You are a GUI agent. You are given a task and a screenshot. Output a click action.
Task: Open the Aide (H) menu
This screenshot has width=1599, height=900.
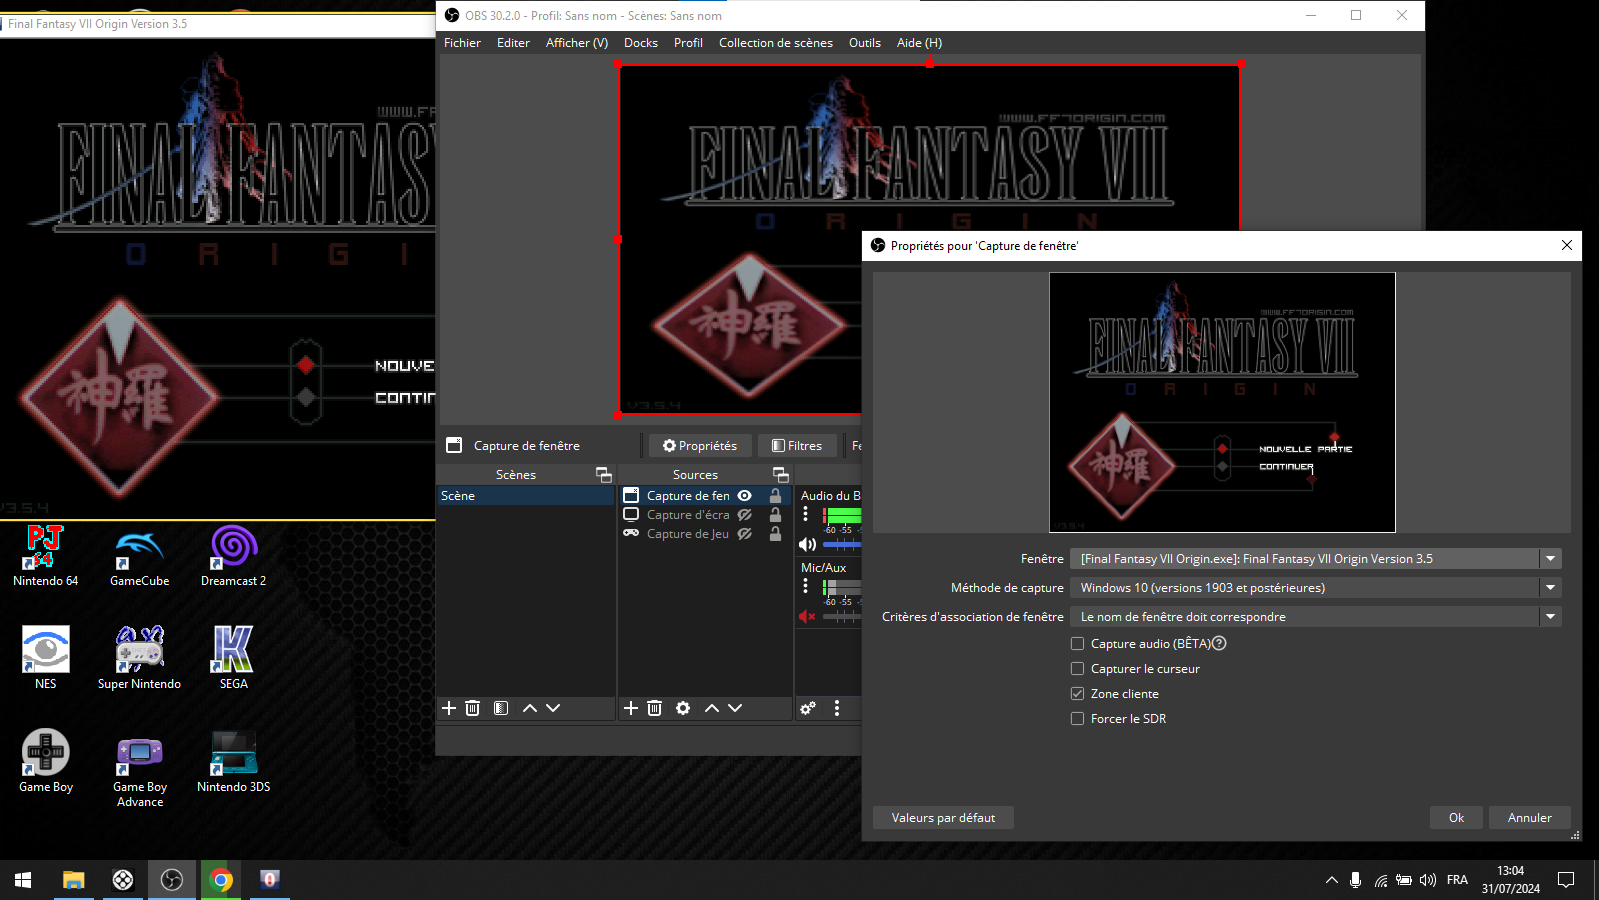click(x=919, y=42)
